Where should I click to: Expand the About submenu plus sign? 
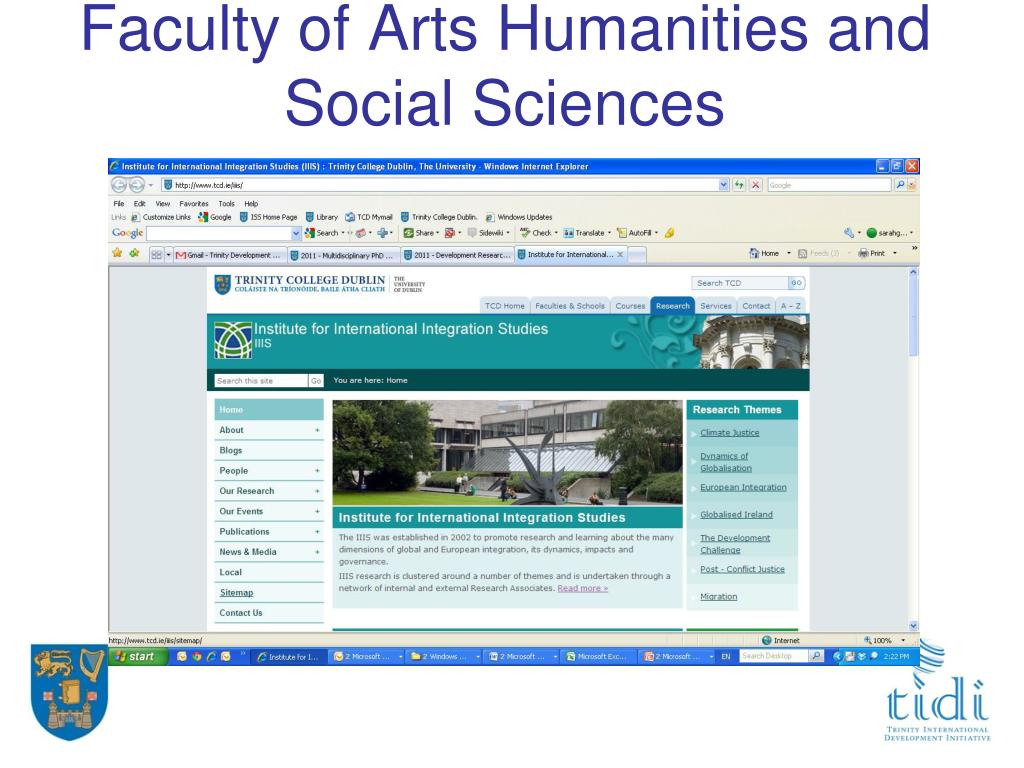pyautogui.click(x=317, y=430)
